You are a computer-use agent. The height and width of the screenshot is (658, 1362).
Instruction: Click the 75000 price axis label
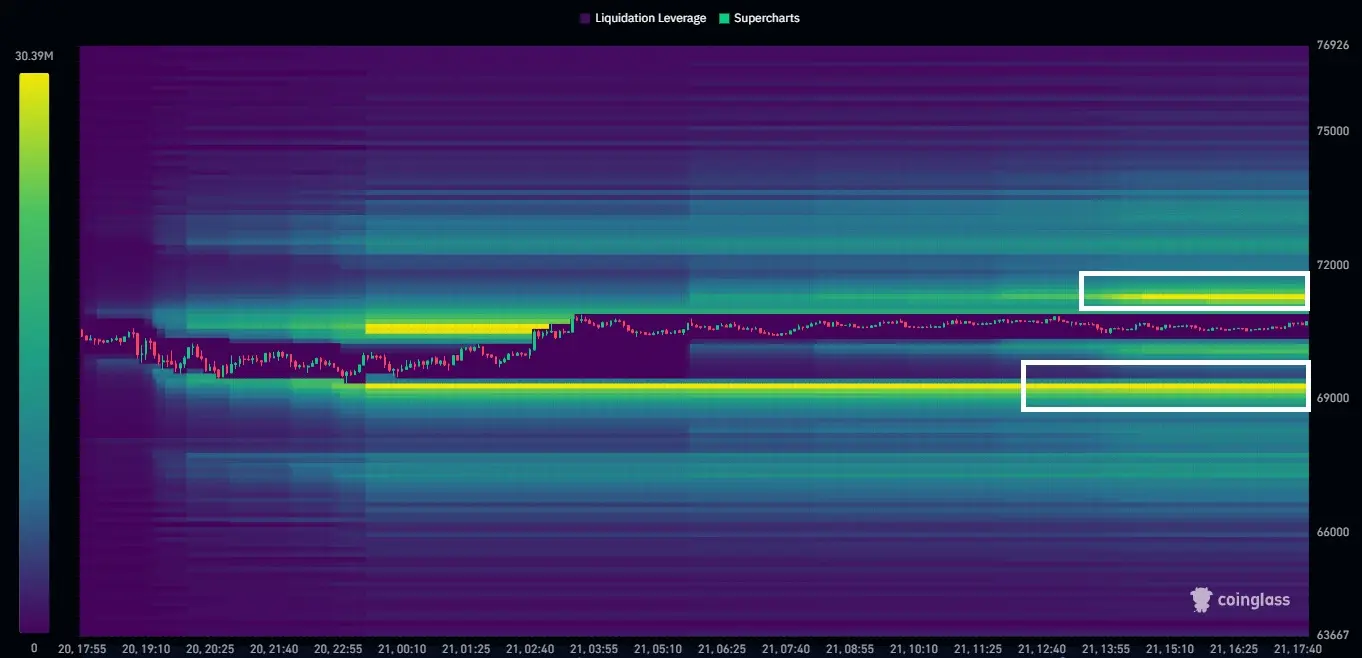1331,131
